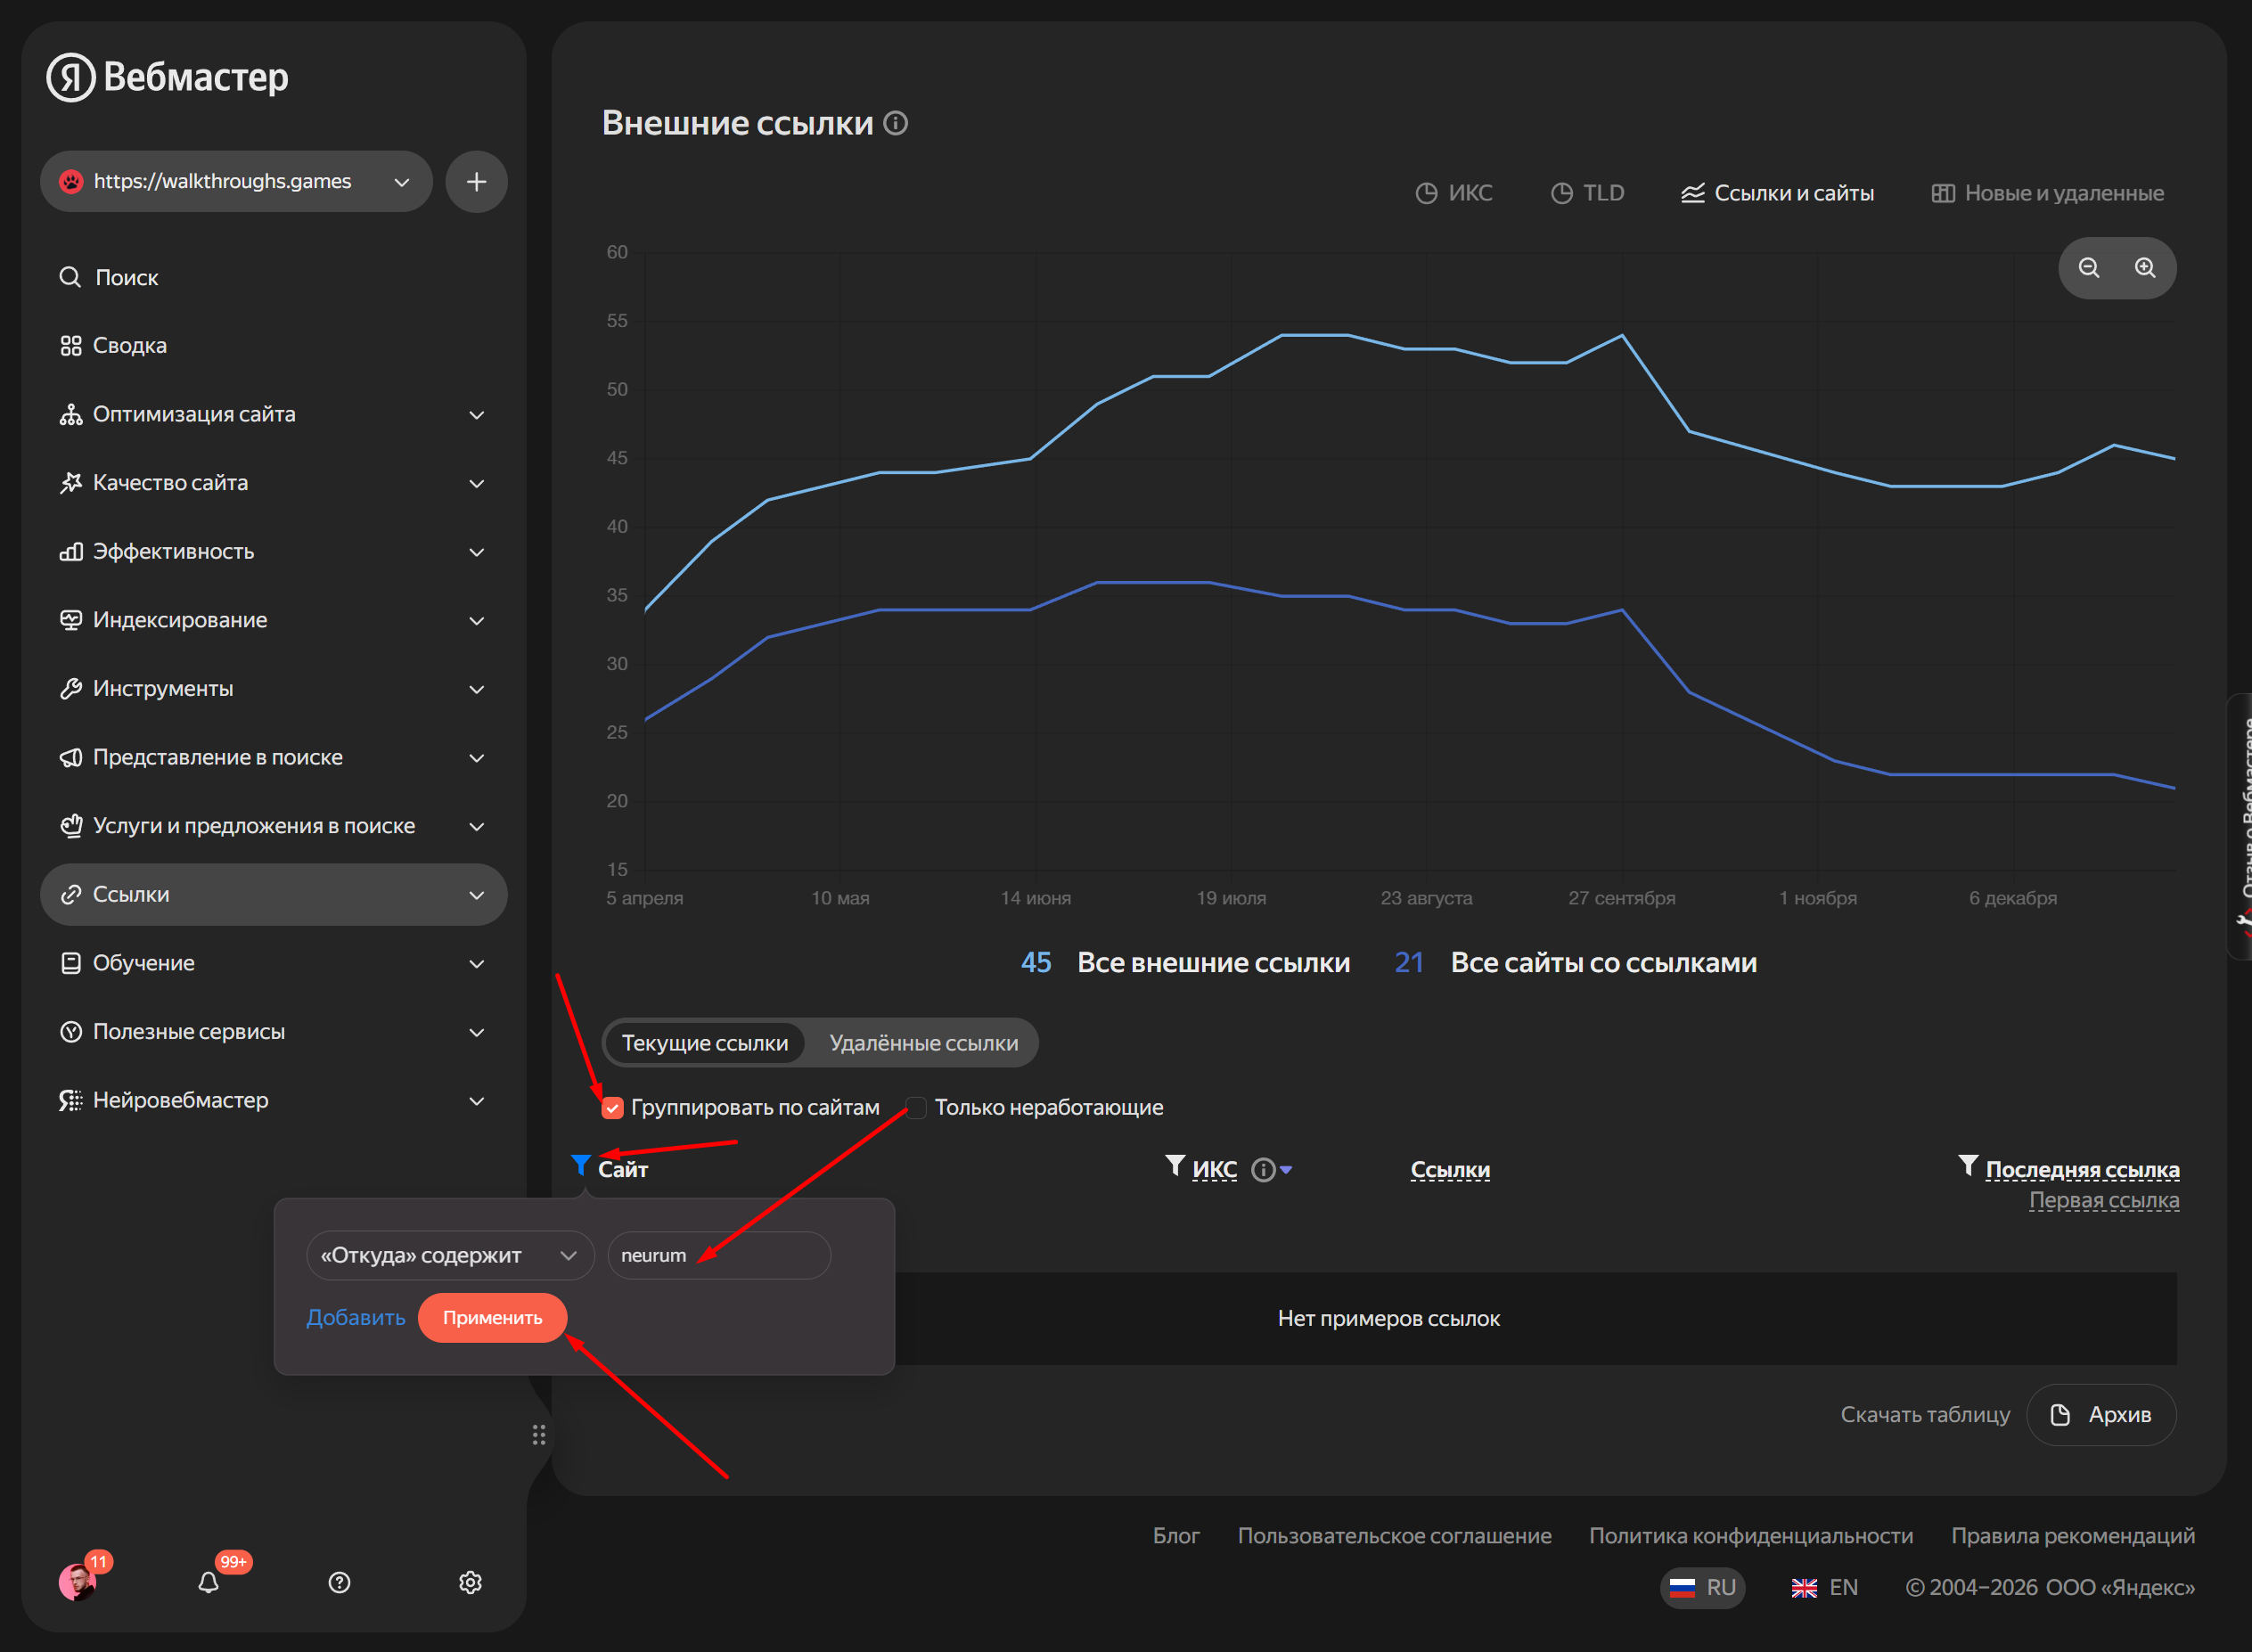This screenshot has height=1652, width=2252.
Task: Open the walkthroughs.games site dropdown
Action: (x=236, y=182)
